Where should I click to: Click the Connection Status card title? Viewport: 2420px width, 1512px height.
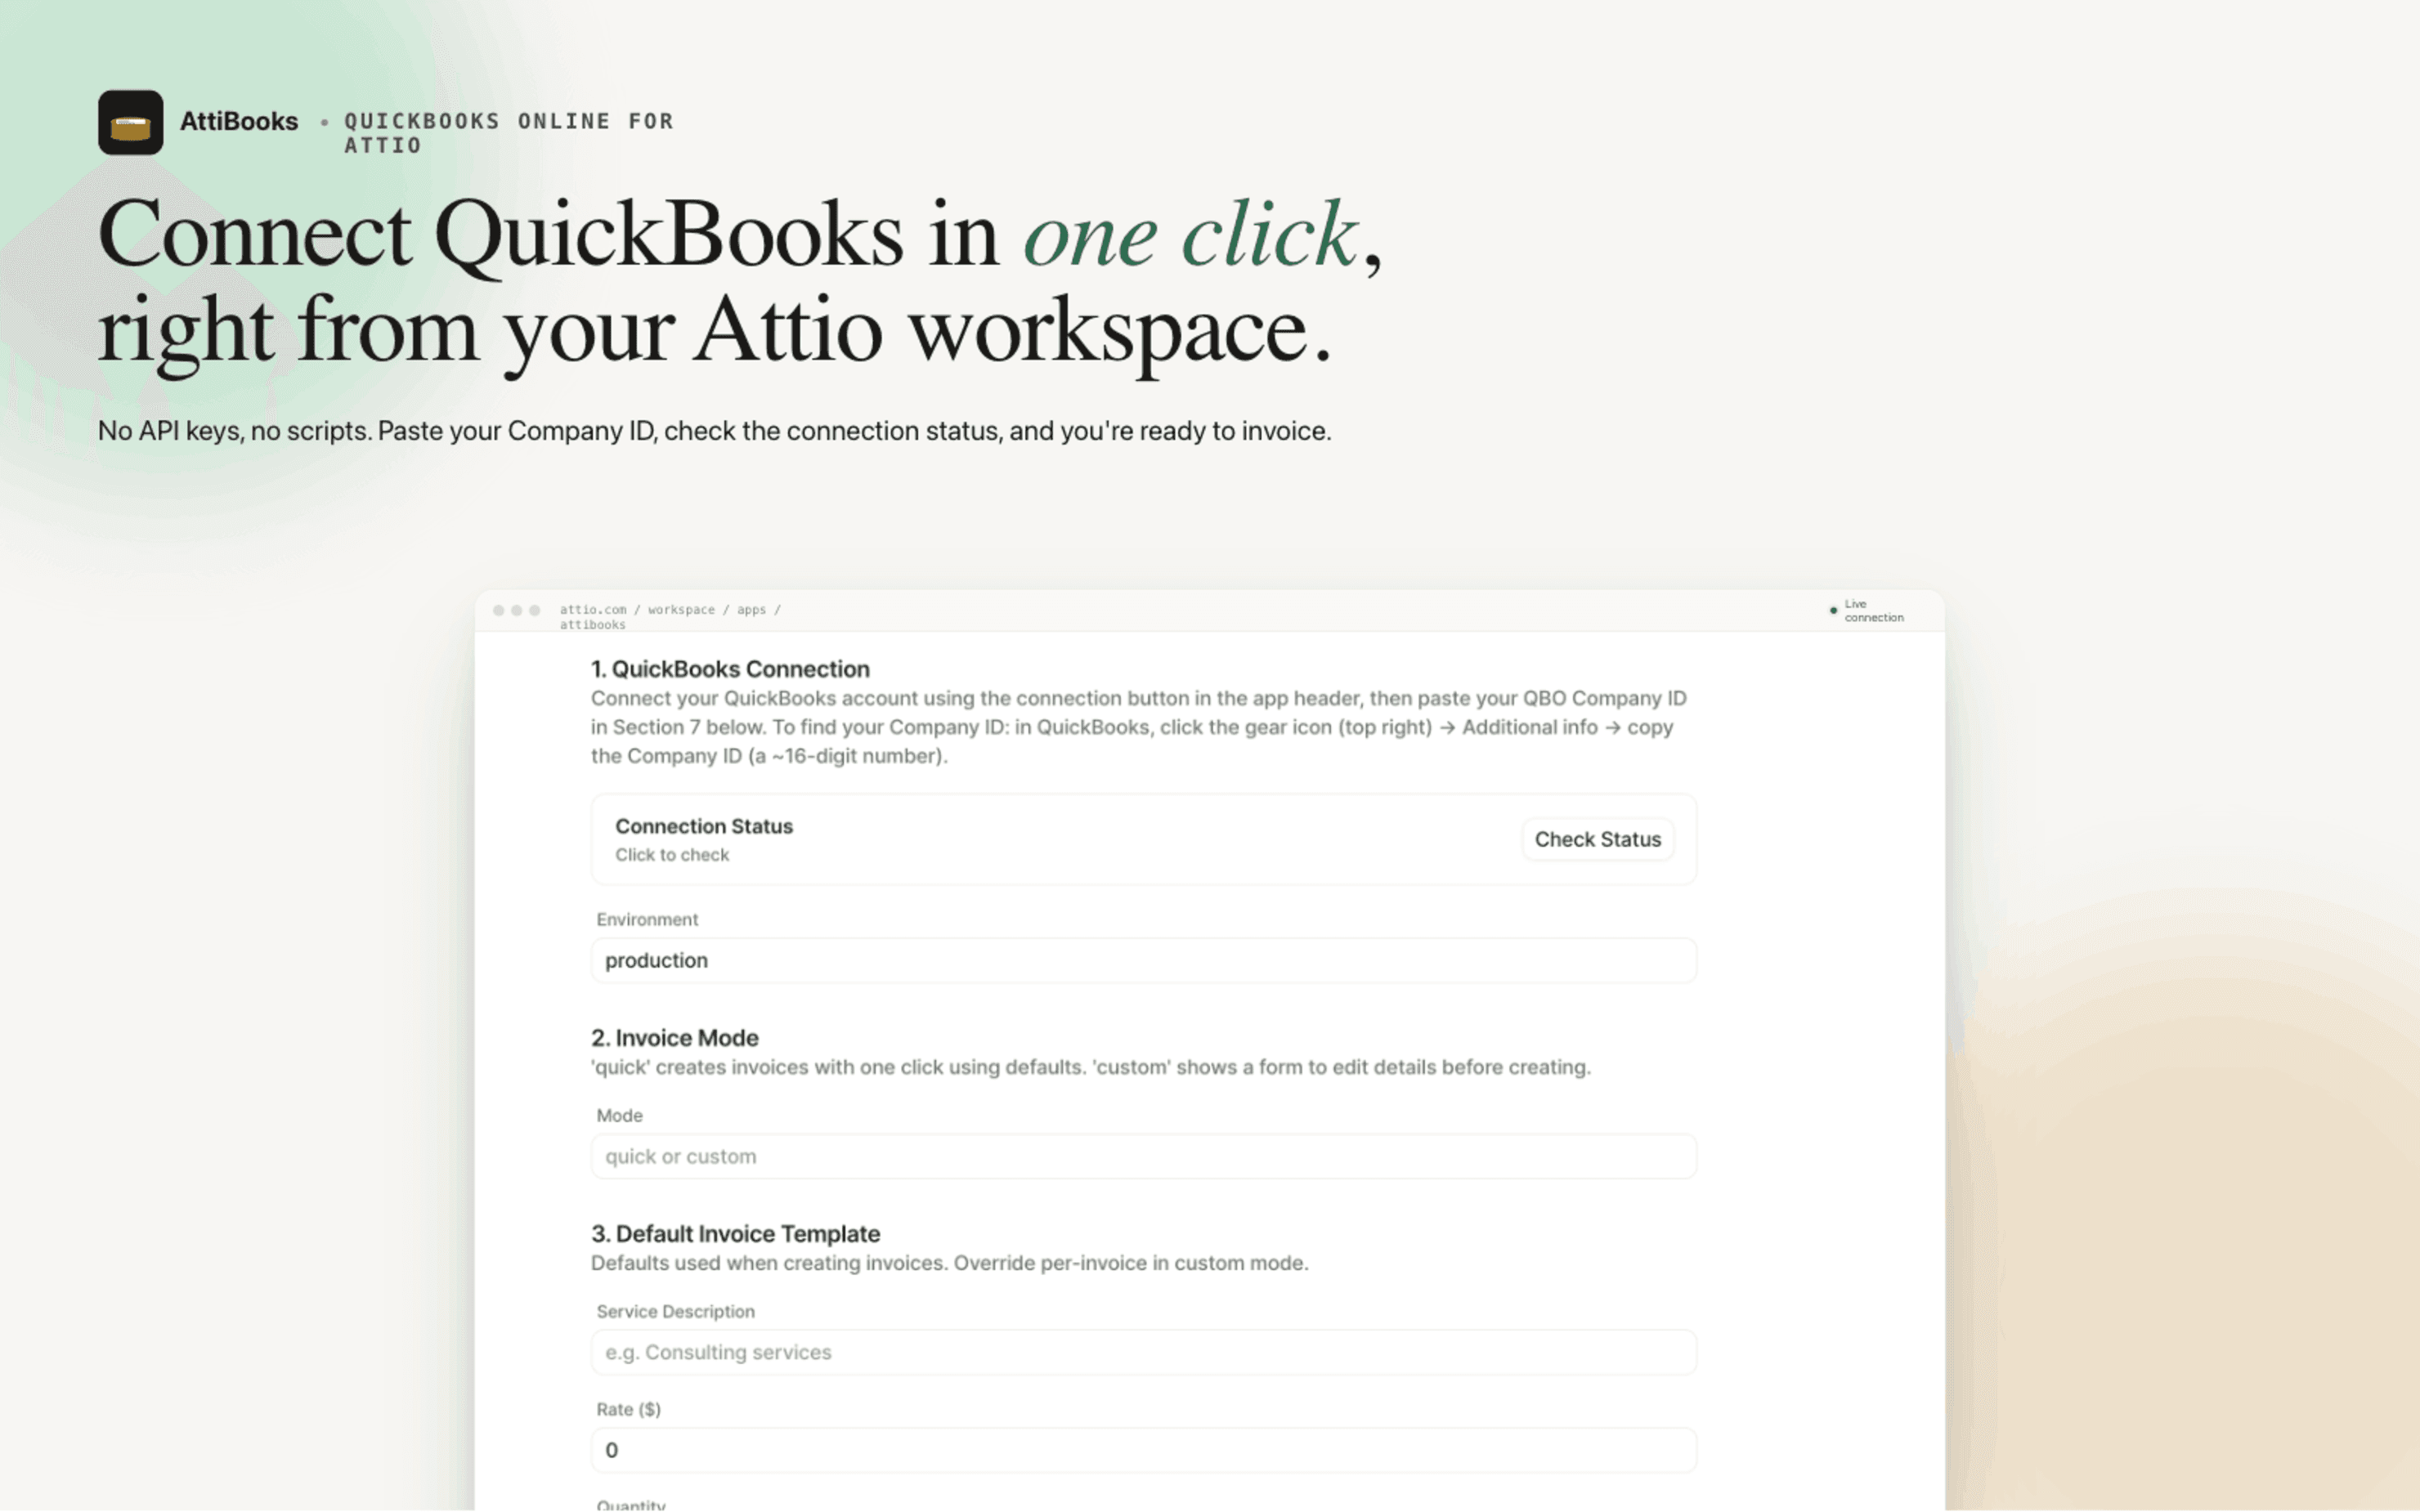pyautogui.click(x=703, y=826)
